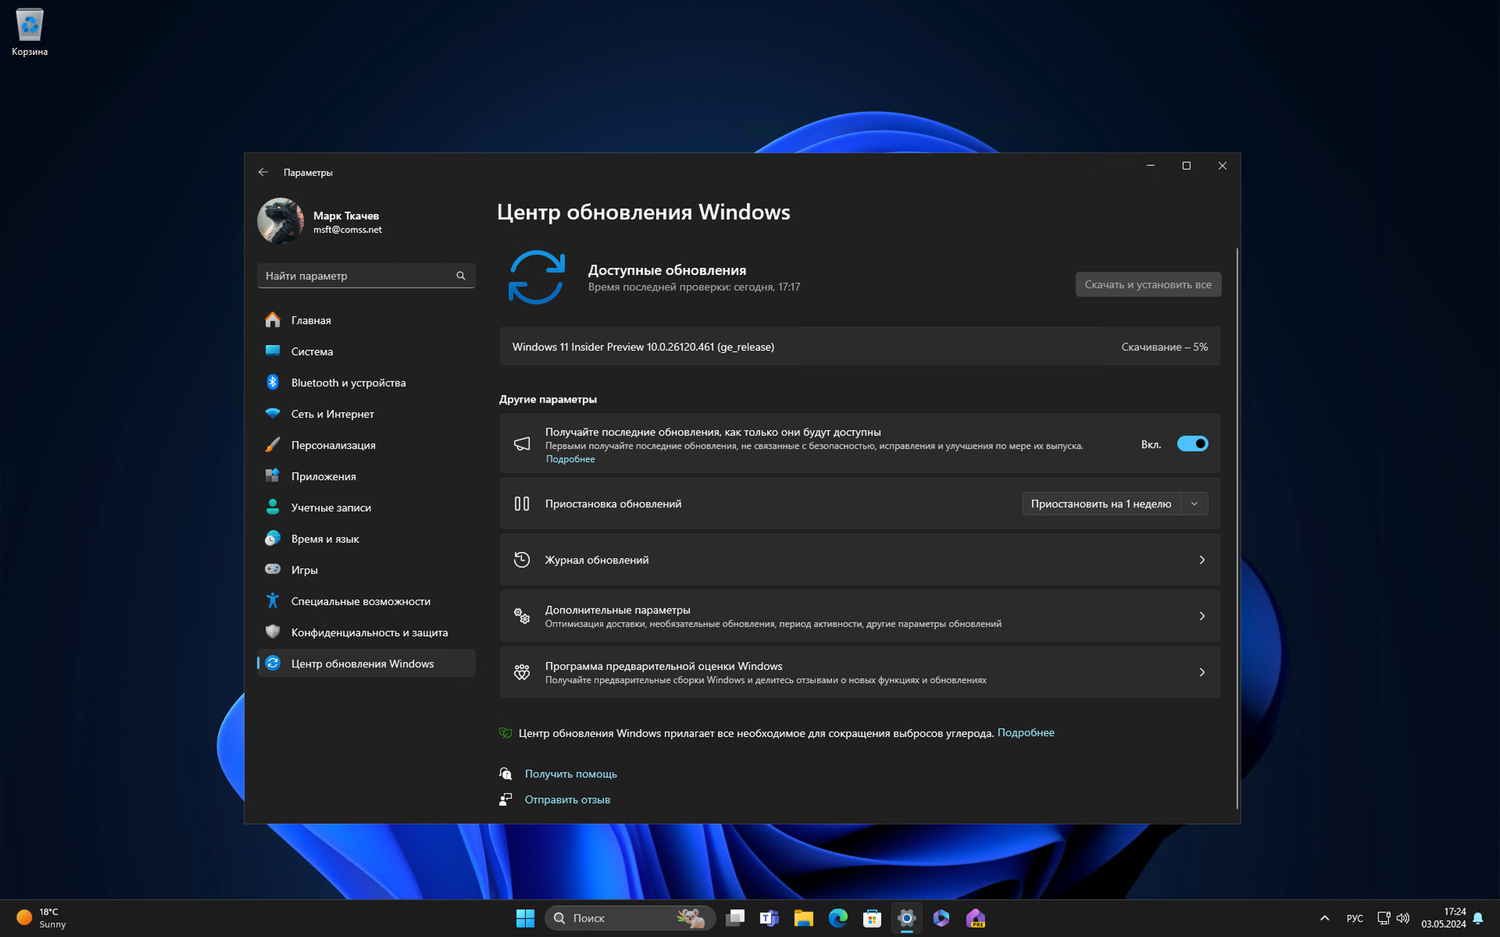Open Сеть и Интернет settings
The width and height of the screenshot is (1500, 937).
point(366,413)
